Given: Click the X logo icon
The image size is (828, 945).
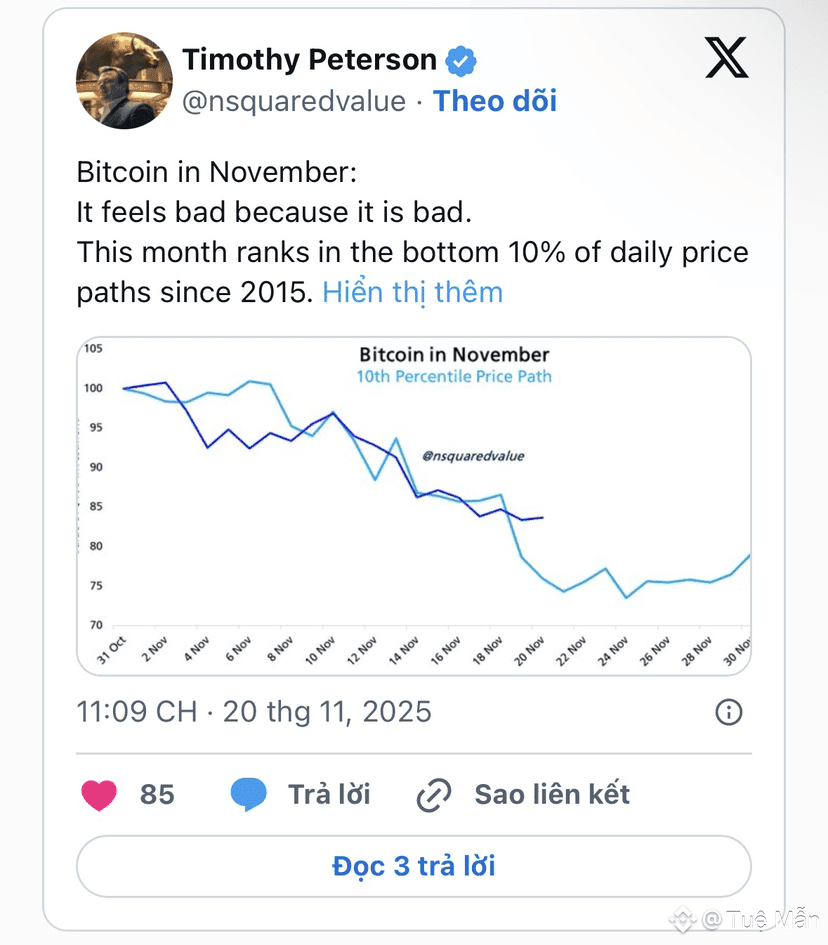Looking at the screenshot, I should pyautogui.click(x=726, y=58).
